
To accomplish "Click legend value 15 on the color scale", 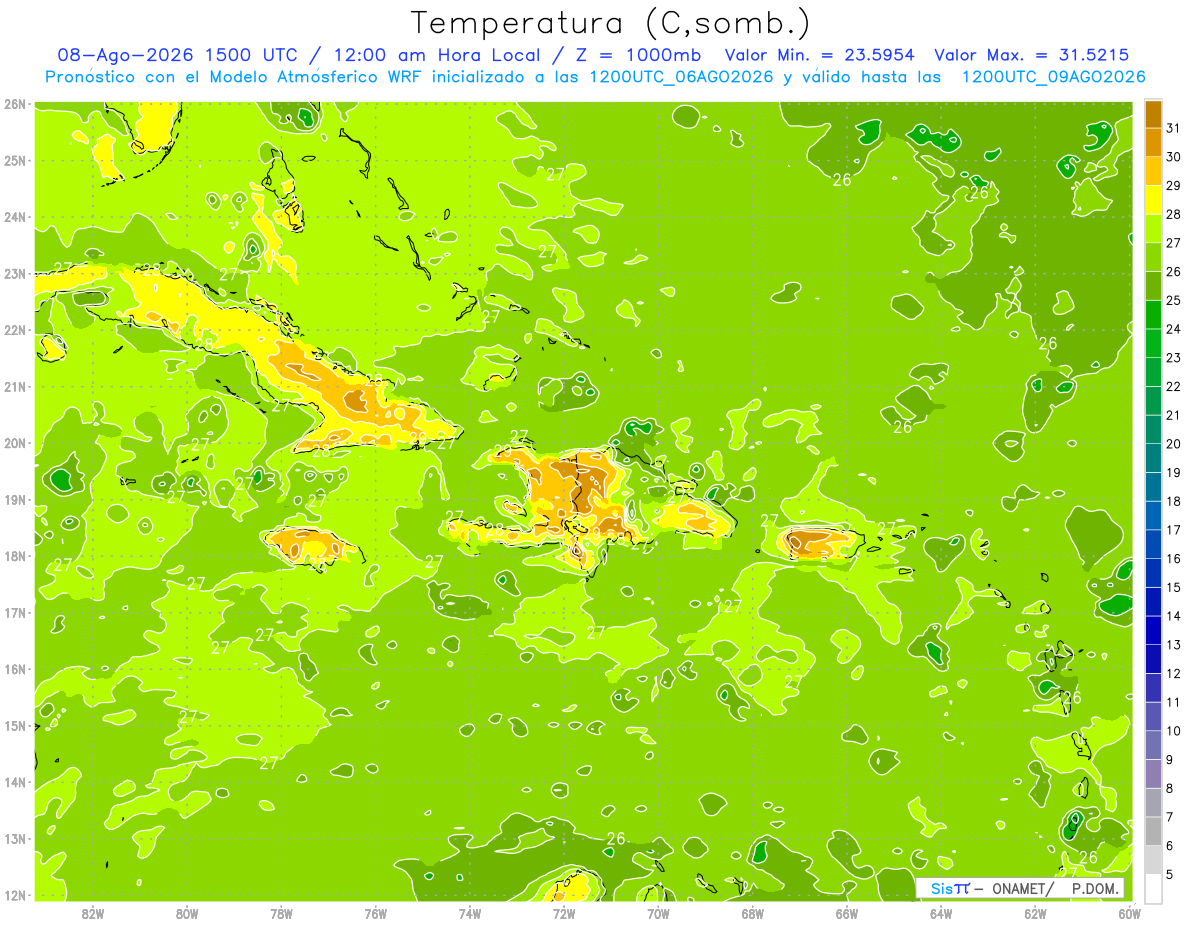I will 1173,587.
